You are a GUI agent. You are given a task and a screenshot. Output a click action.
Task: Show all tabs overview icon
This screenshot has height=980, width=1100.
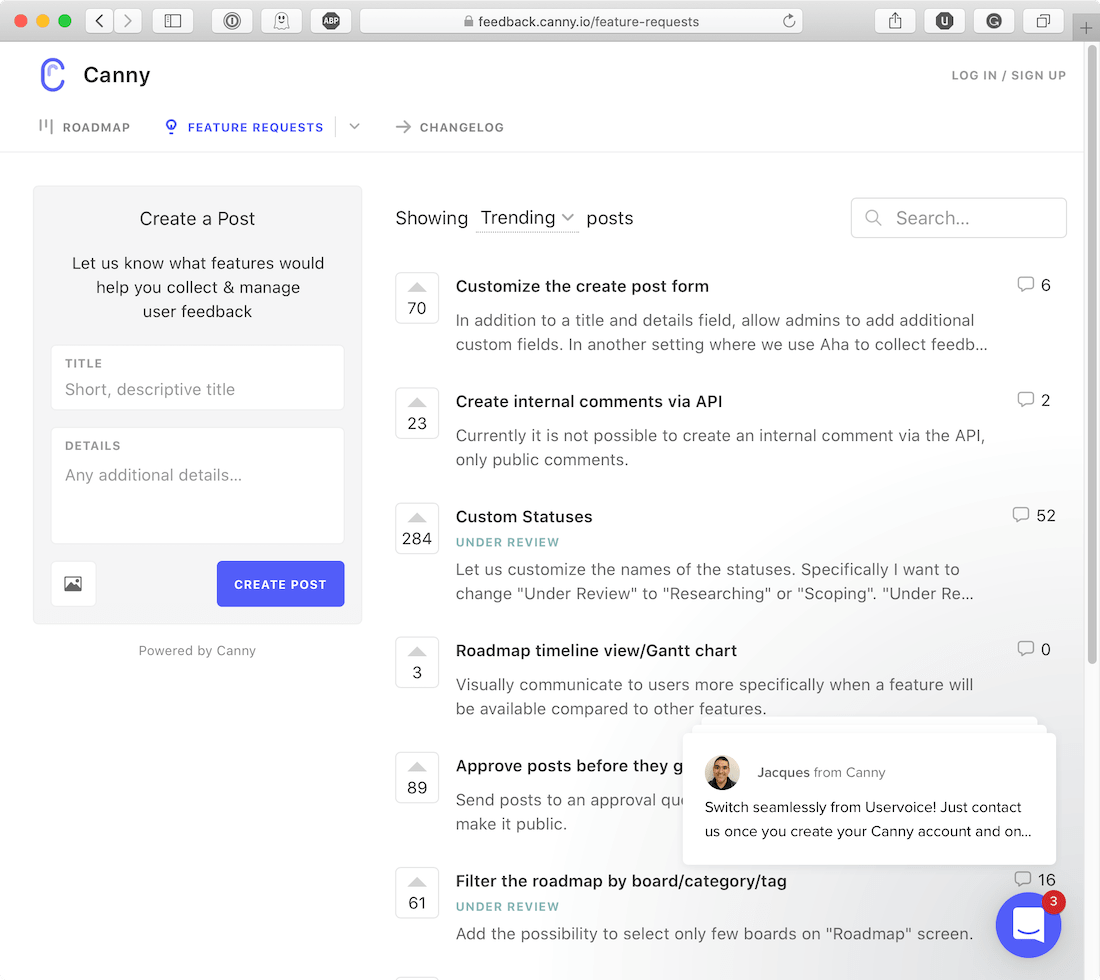(1043, 21)
